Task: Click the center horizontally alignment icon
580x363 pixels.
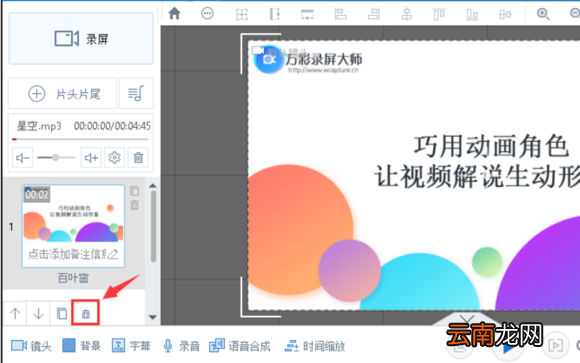Action: [x=407, y=14]
